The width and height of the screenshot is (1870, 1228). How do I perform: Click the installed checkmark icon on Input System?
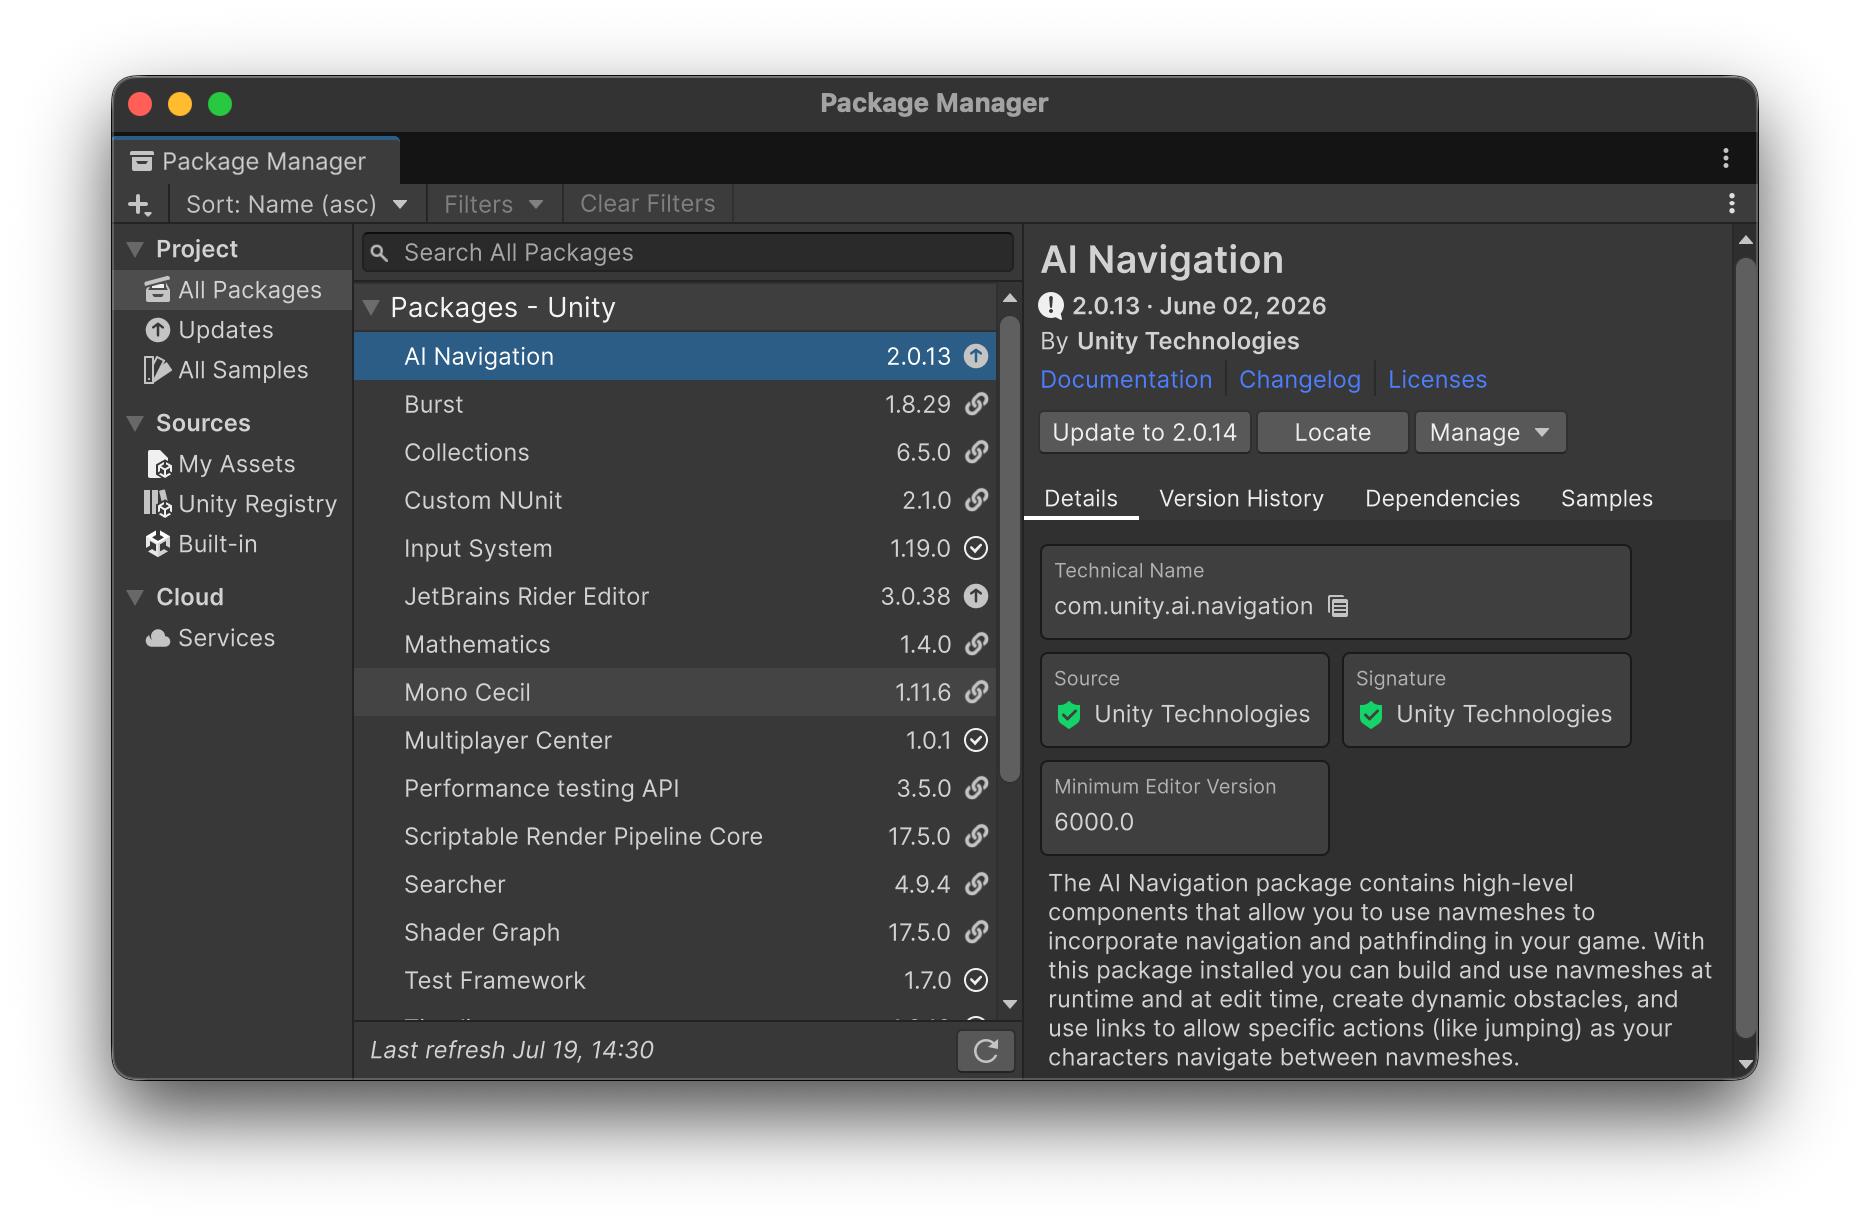coord(976,548)
